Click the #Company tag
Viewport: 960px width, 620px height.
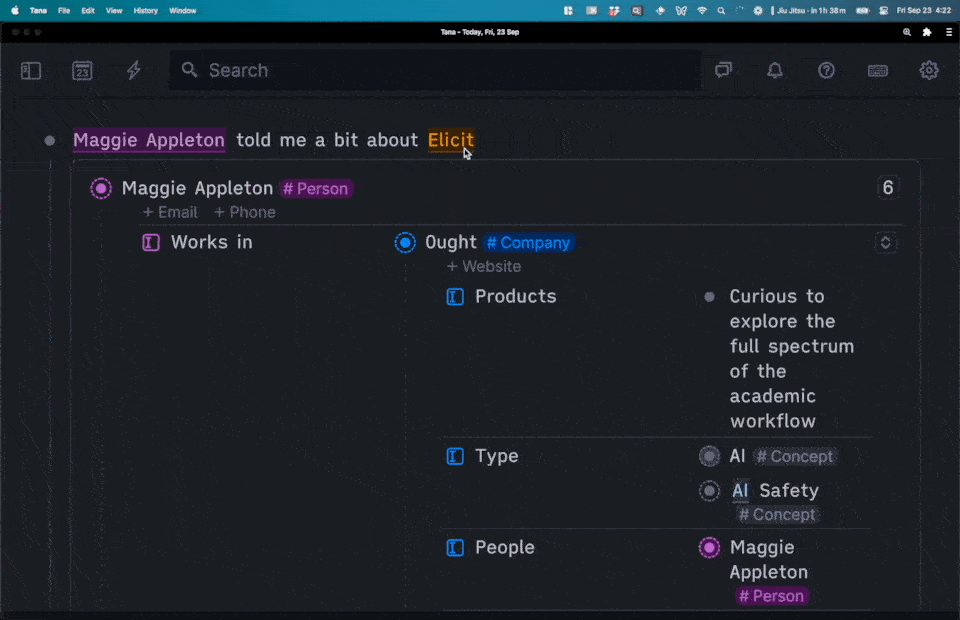[x=529, y=243]
